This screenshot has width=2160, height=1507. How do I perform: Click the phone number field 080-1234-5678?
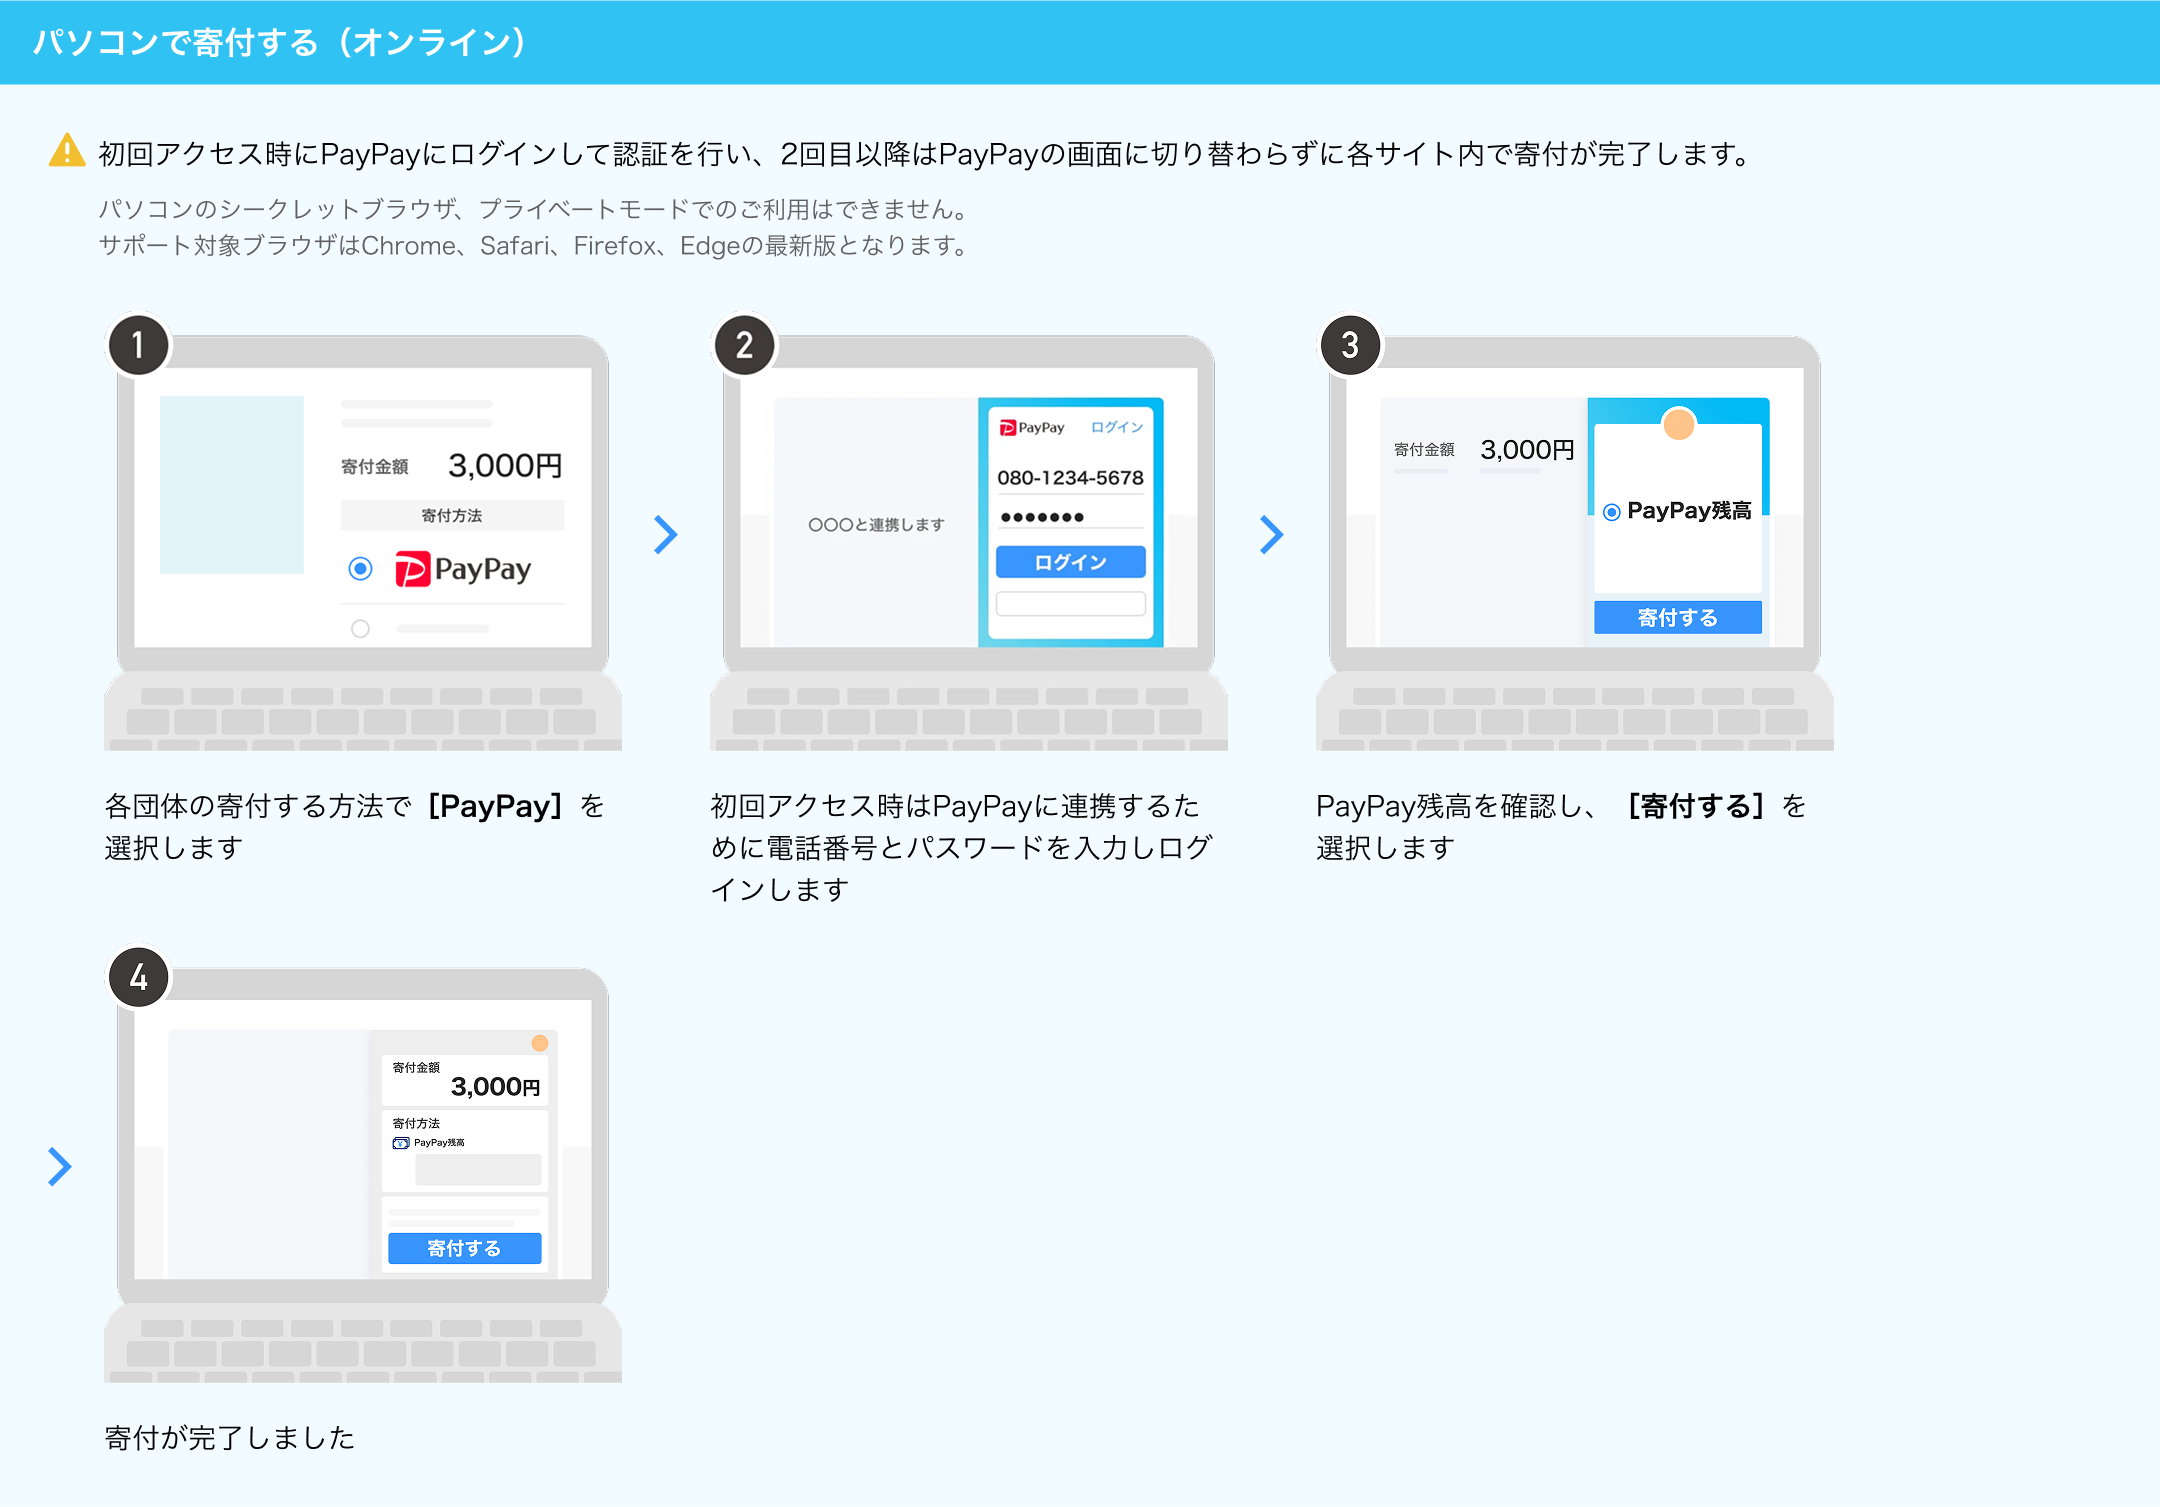tap(1070, 478)
